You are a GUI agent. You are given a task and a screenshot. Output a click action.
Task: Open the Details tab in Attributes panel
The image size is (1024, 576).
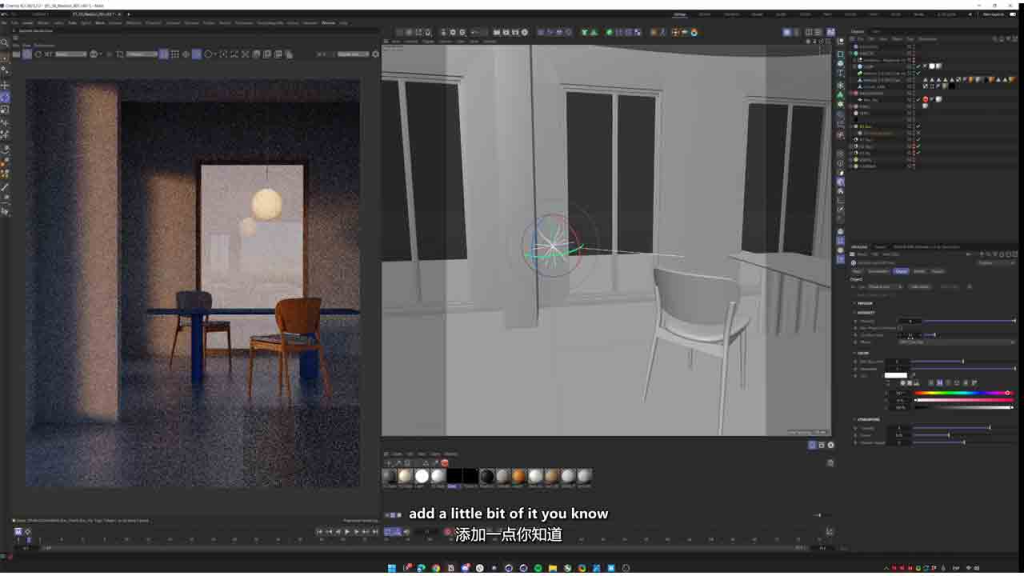pyautogui.click(x=920, y=271)
